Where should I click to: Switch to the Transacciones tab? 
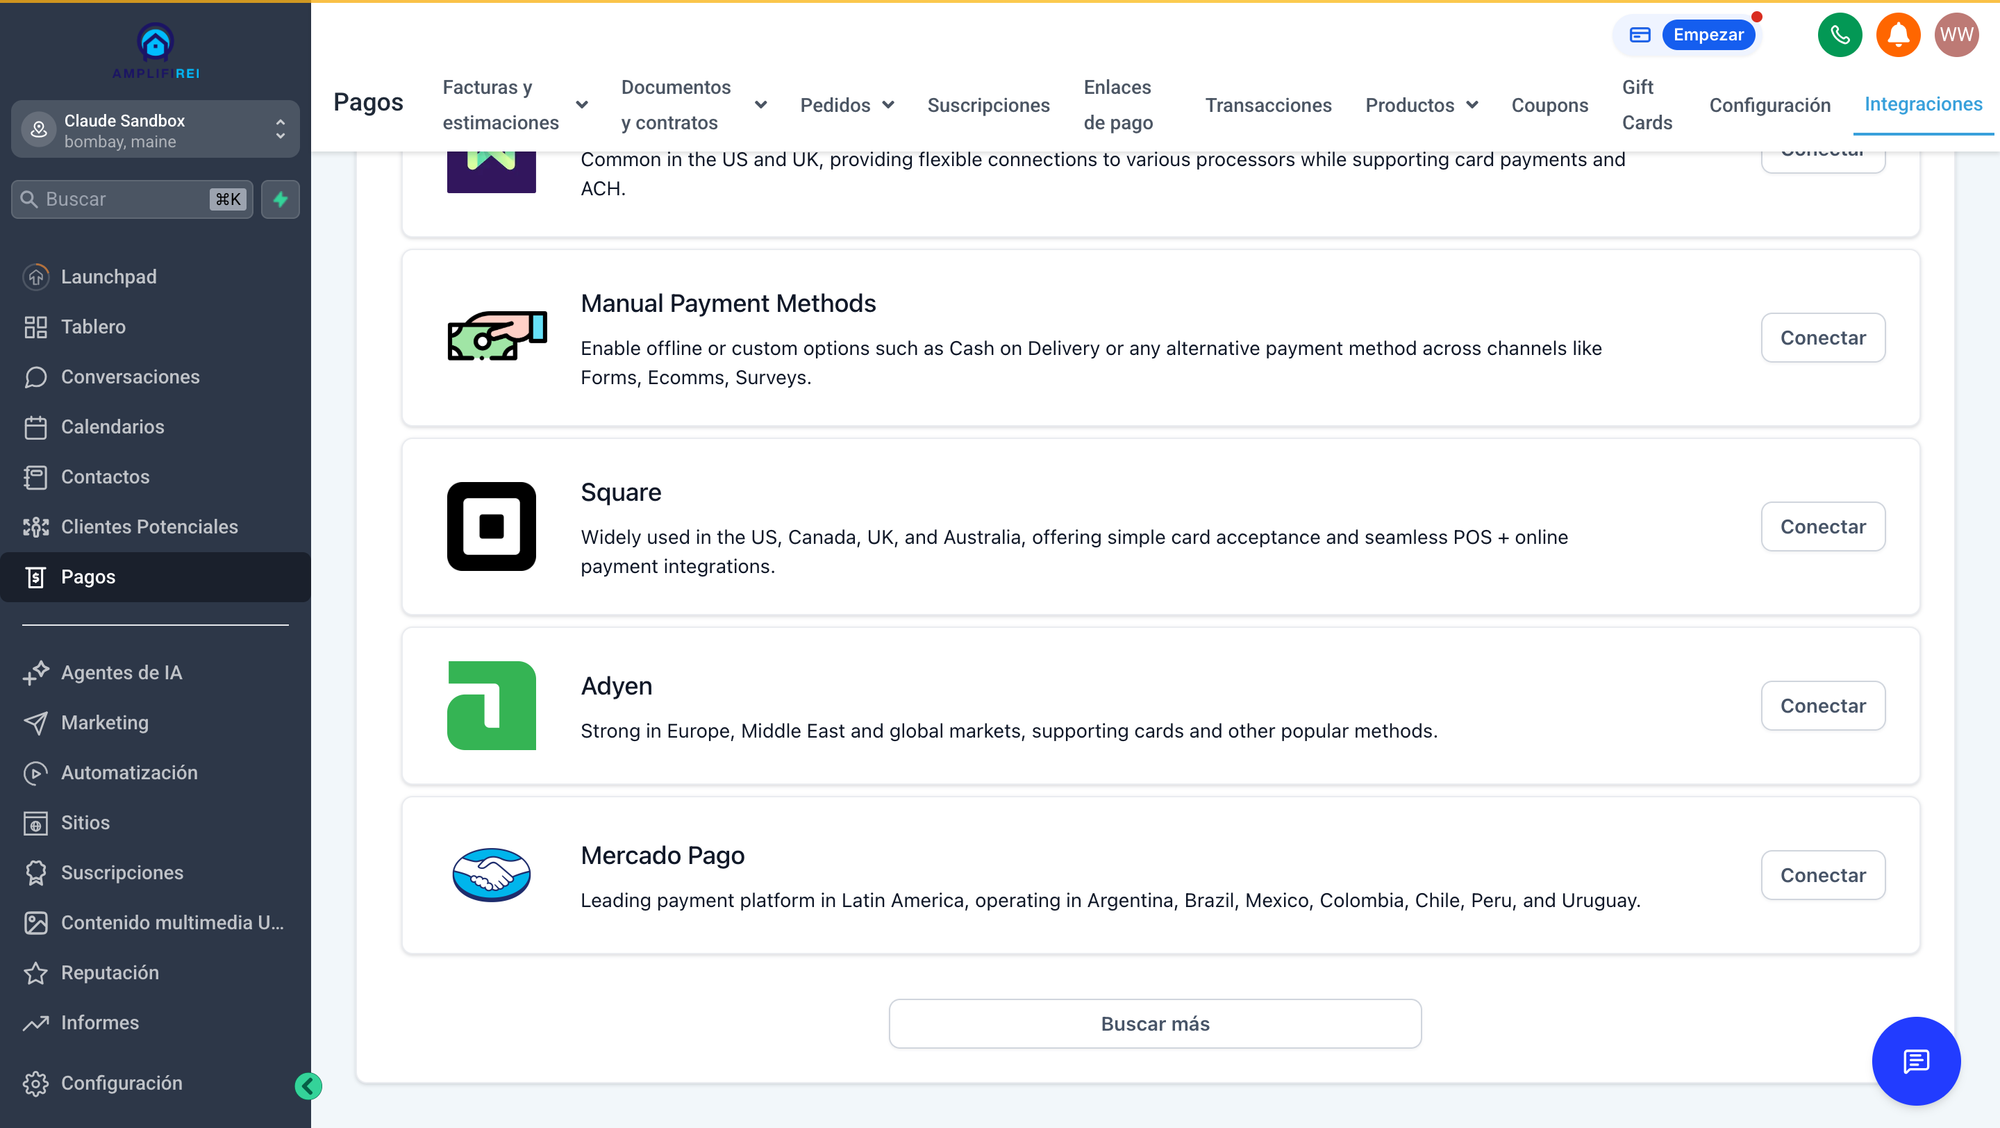point(1268,105)
